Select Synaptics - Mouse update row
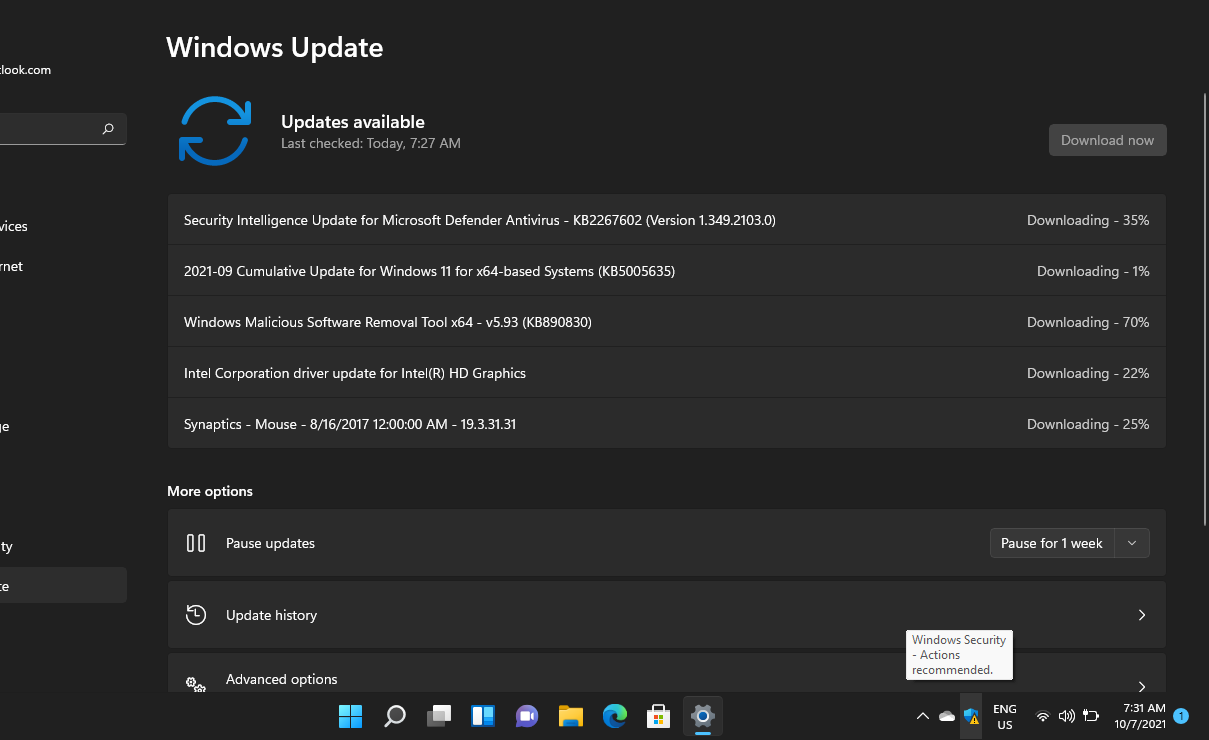This screenshot has width=1209, height=740. [666, 424]
